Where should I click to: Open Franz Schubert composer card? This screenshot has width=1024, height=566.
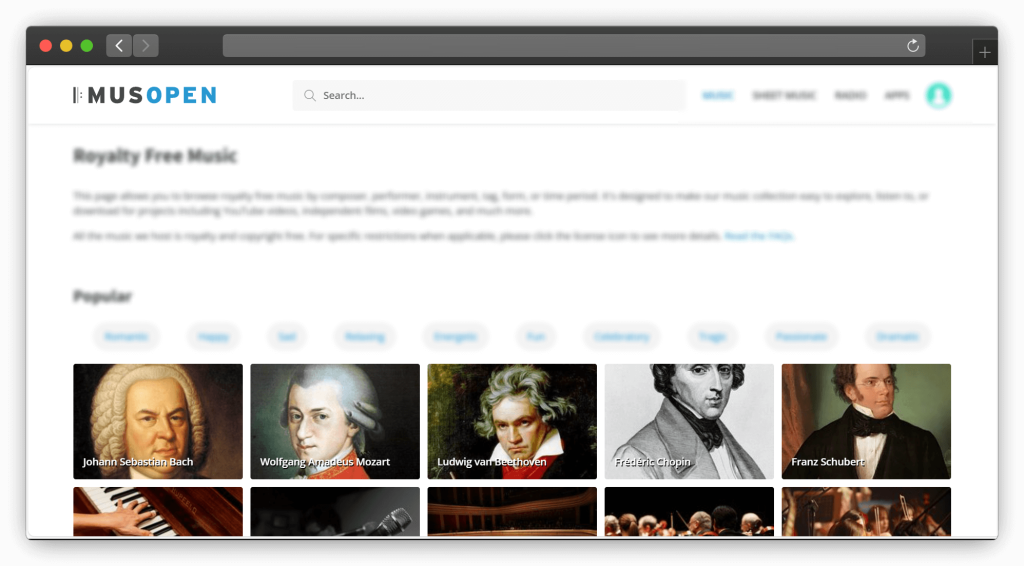coord(866,421)
